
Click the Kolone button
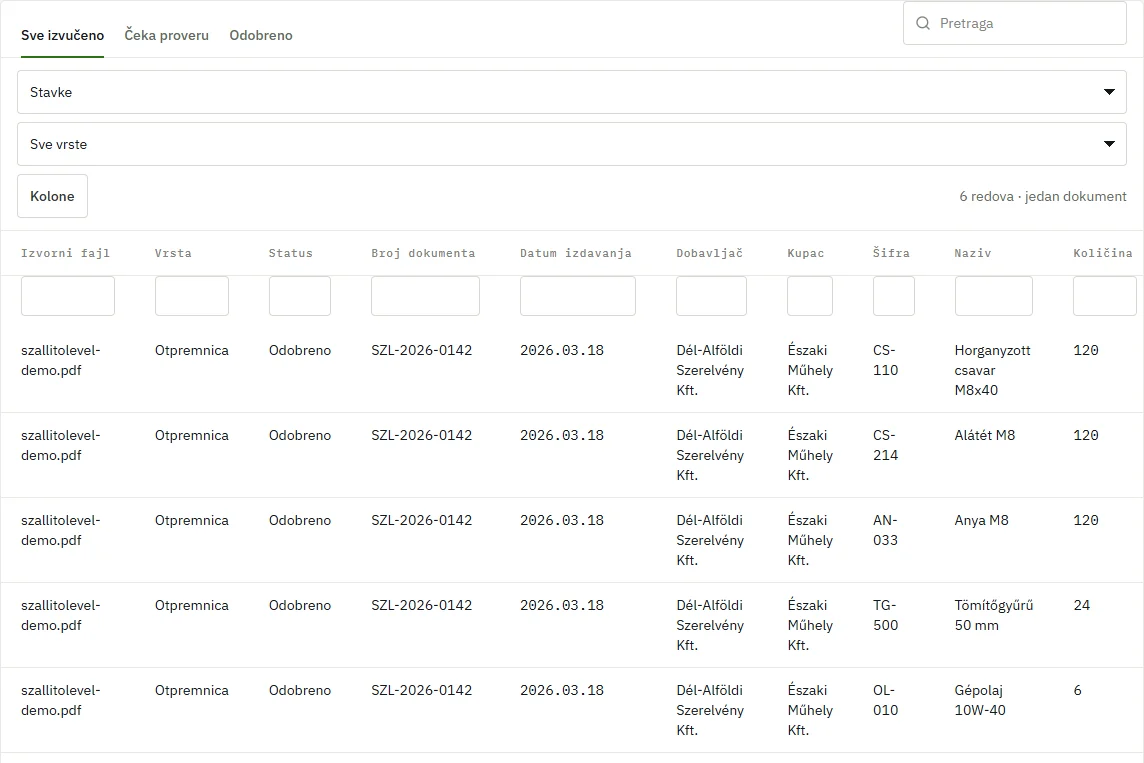click(x=53, y=196)
